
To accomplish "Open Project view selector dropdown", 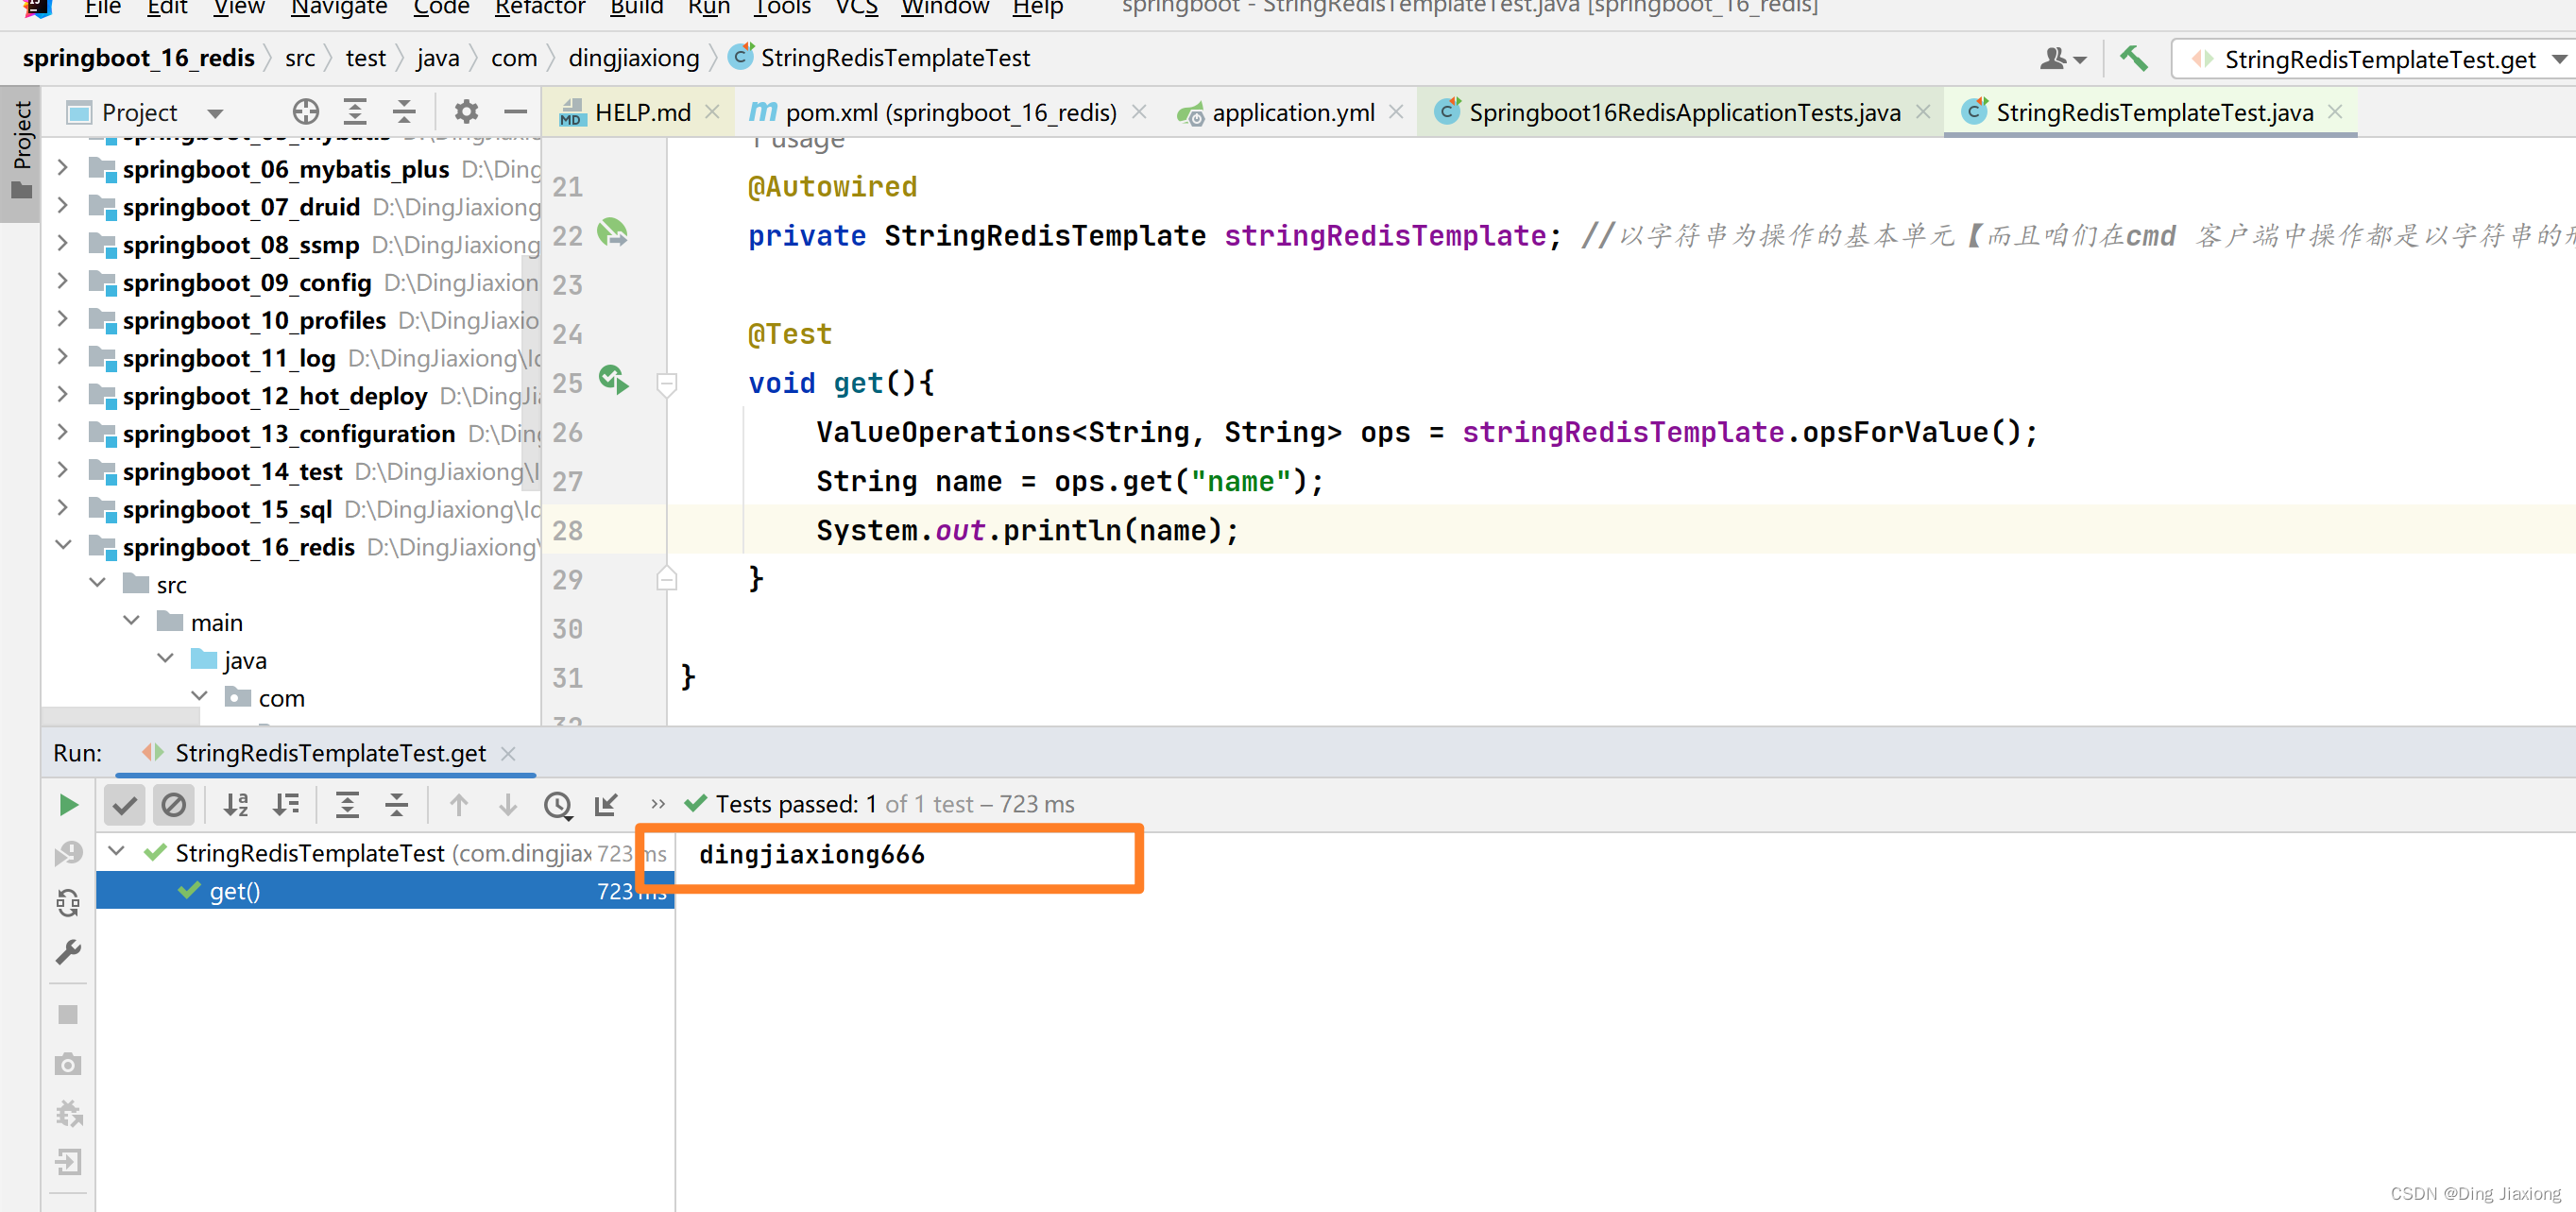I will coord(215,113).
